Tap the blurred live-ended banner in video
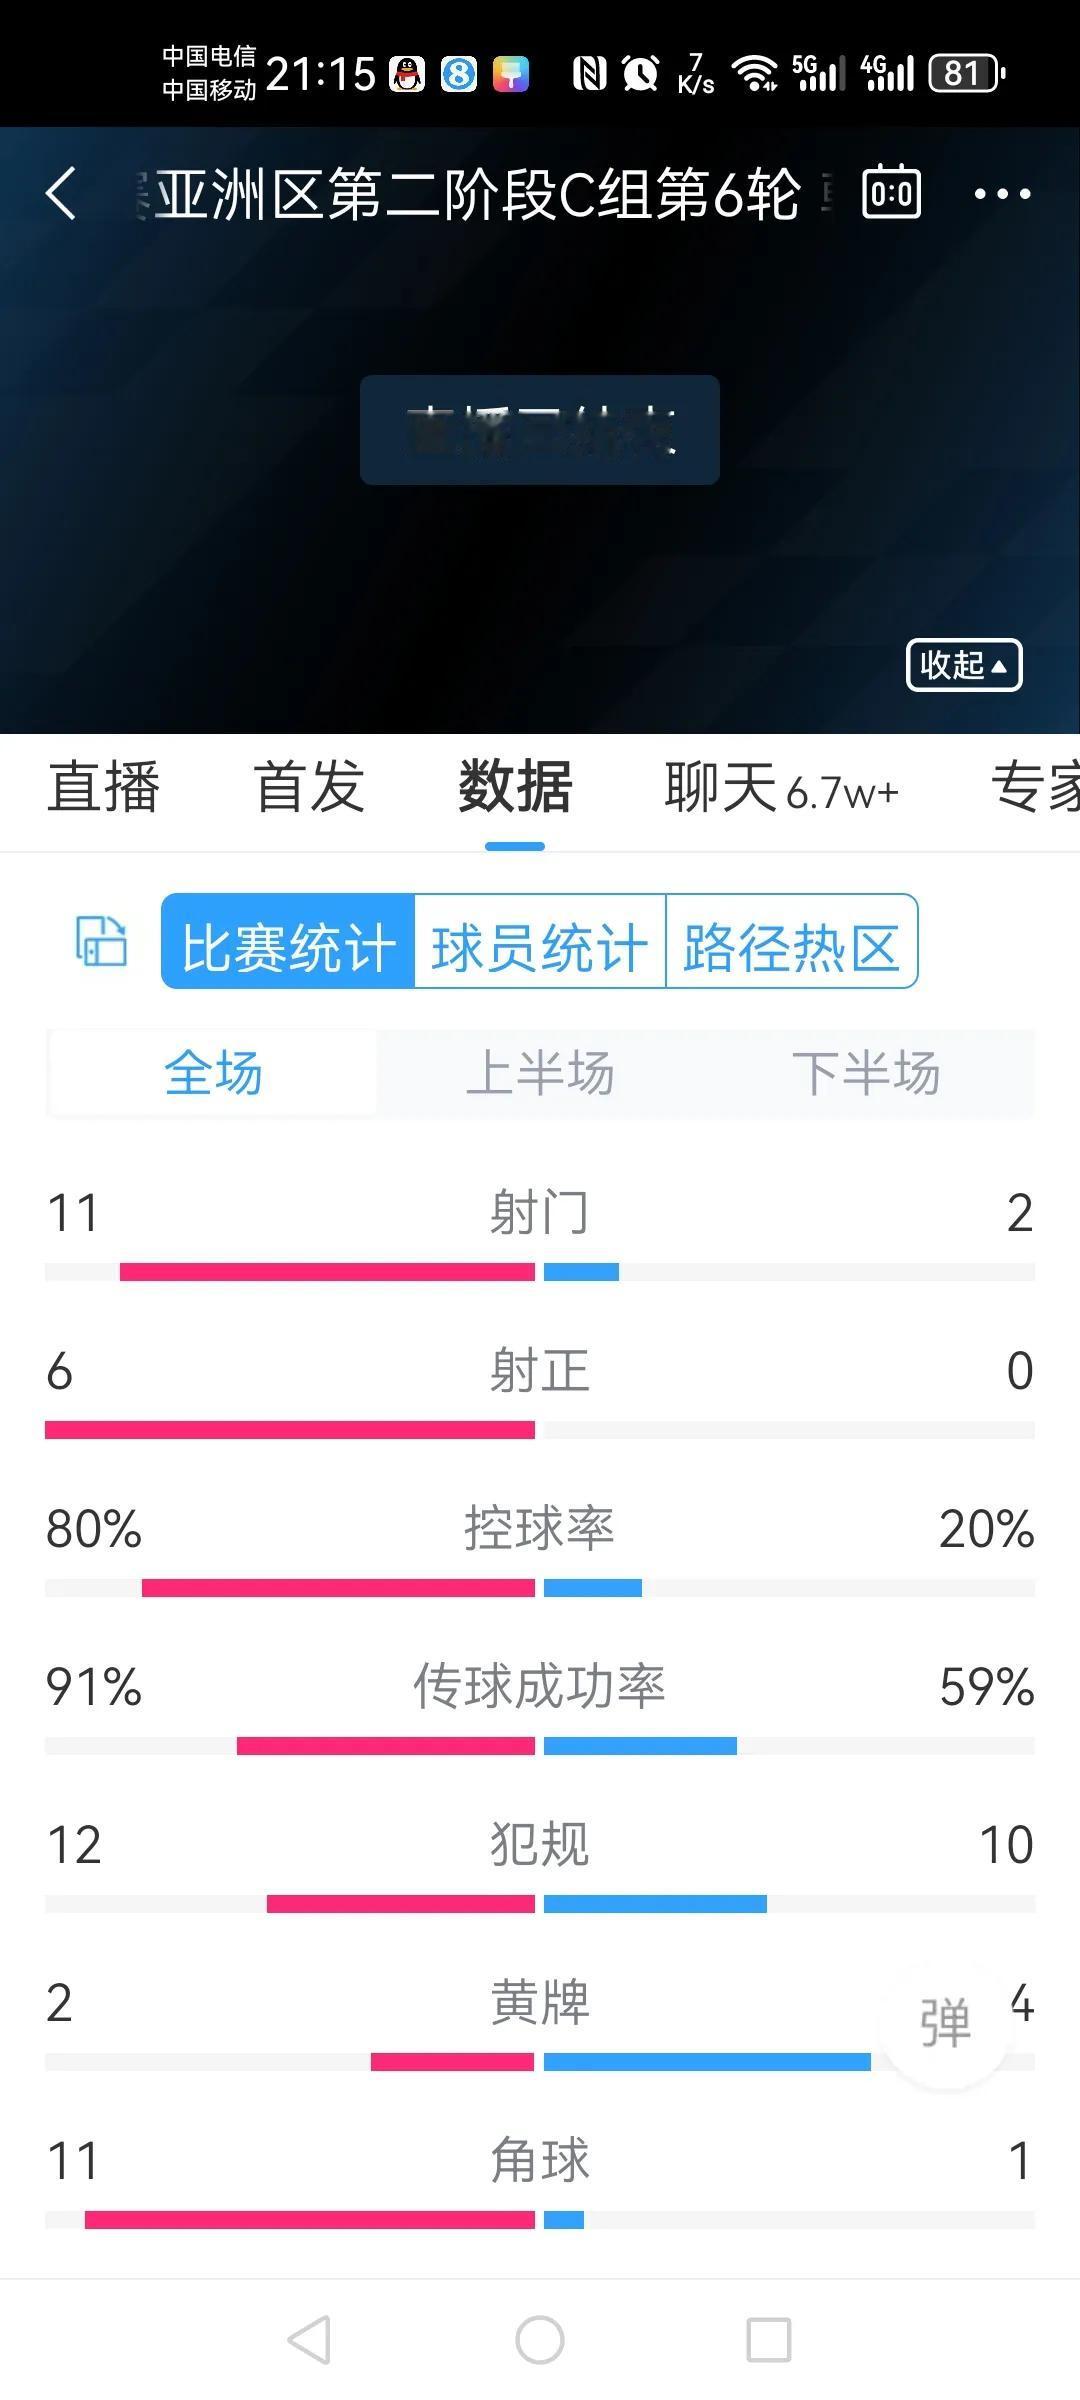Image resolution: width=1080 pixels, height=2400 pixels. point(540,430)
